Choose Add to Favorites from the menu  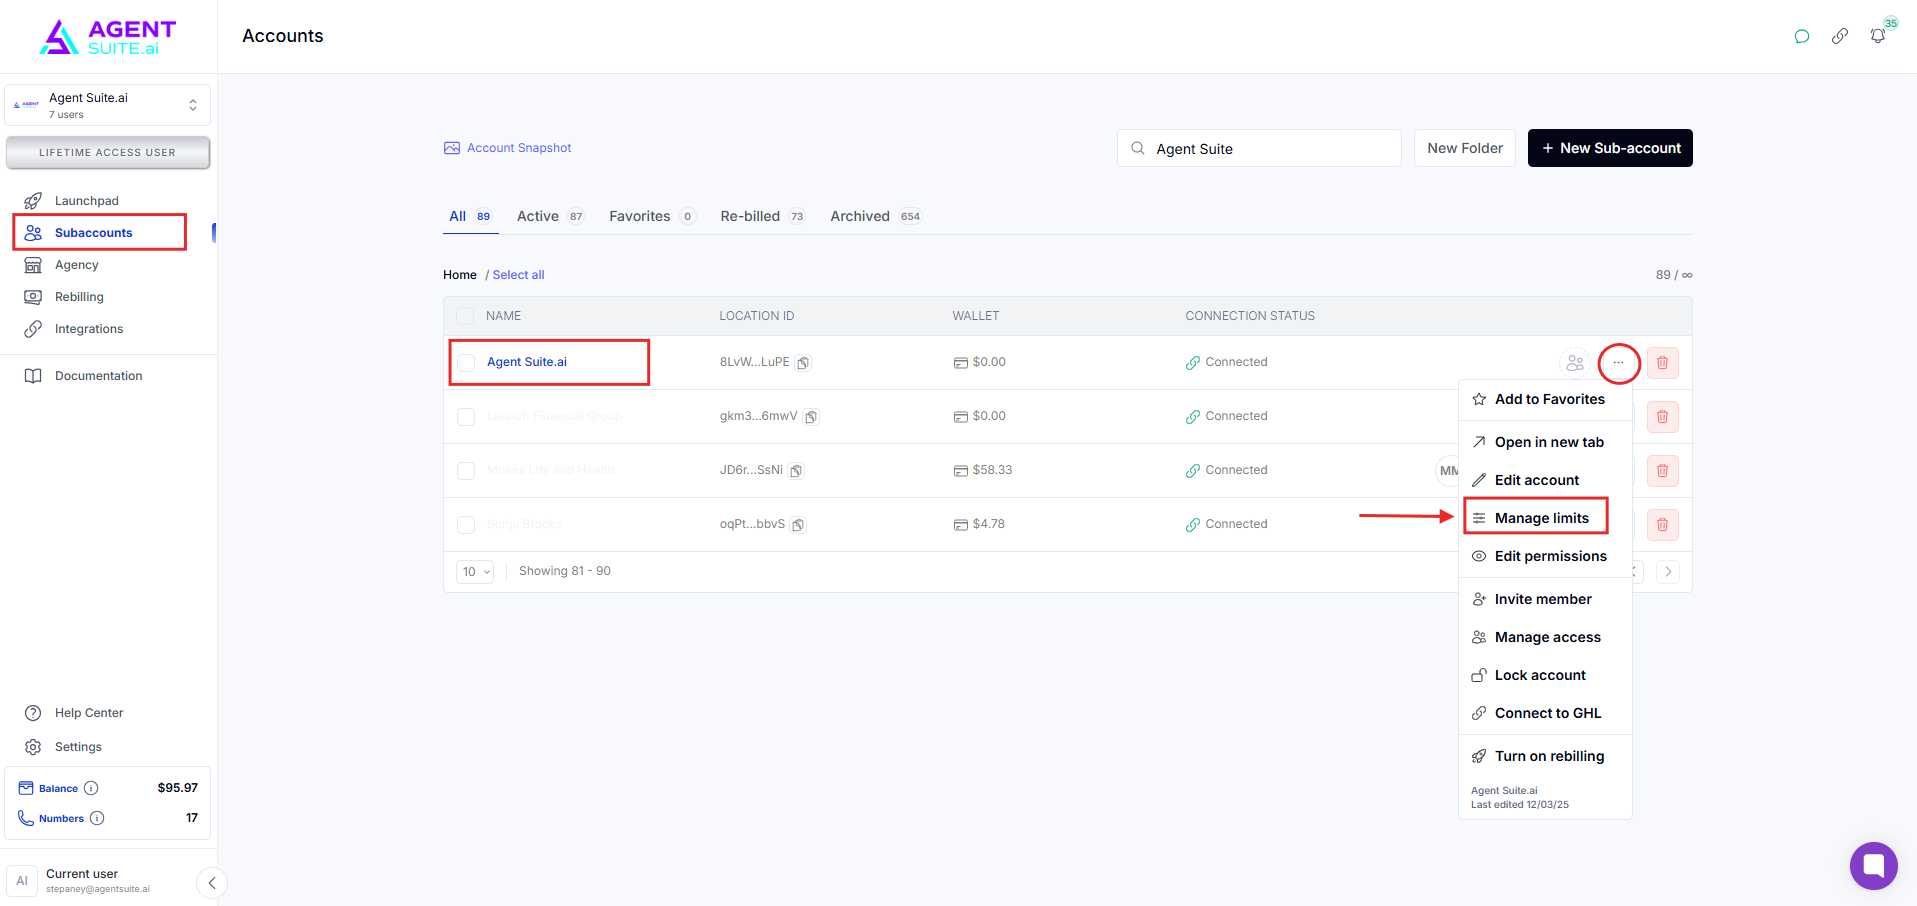(1546, 399)
